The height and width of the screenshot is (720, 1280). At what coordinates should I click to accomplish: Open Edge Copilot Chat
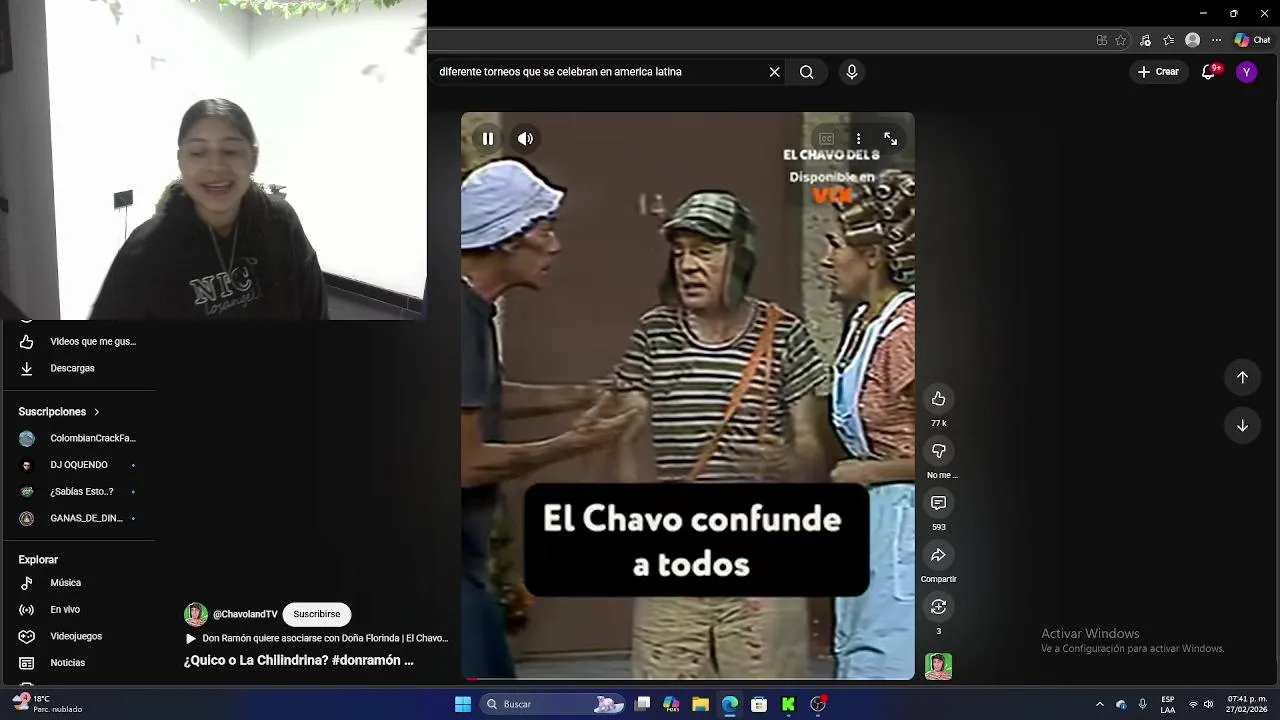pos(1252,40)
